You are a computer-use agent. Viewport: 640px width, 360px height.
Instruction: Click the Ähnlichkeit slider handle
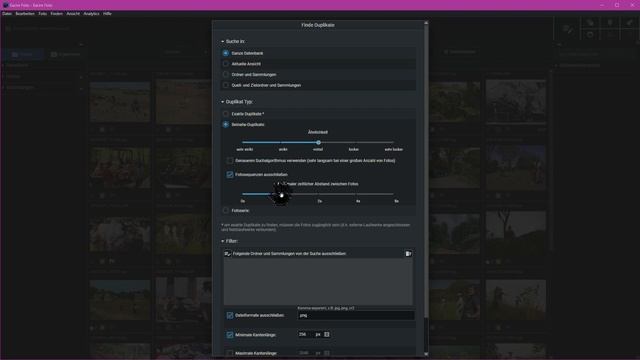click(x=318, y=142)
